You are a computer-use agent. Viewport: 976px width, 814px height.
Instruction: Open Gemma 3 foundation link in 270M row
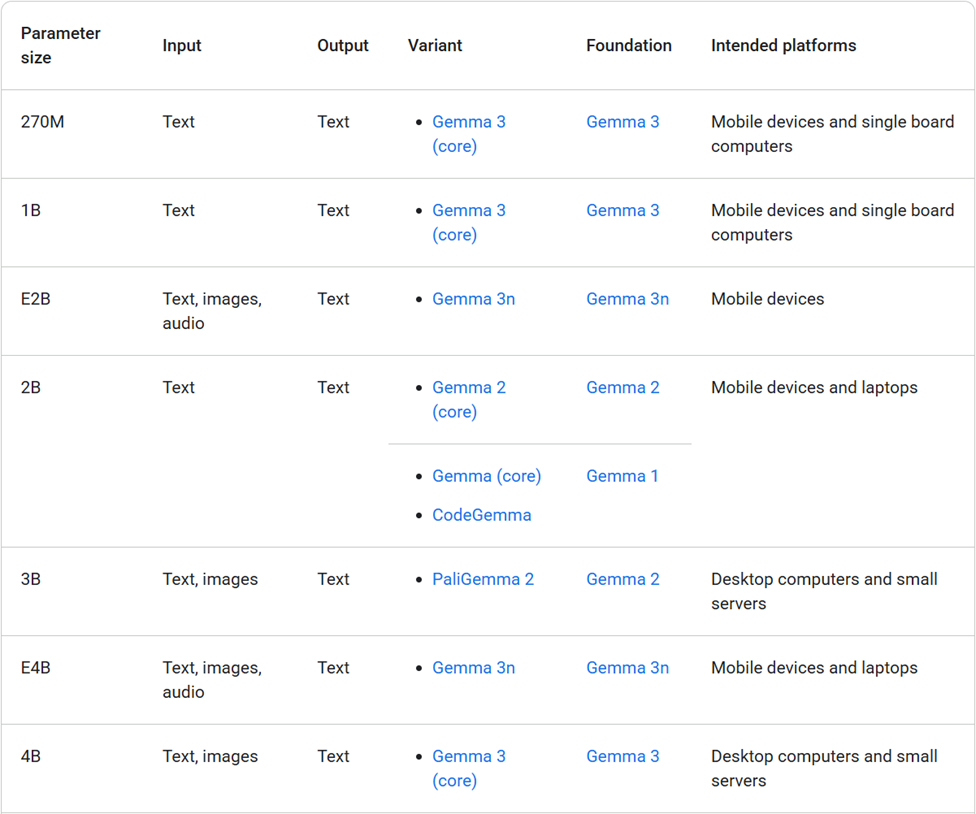[622, 122]
